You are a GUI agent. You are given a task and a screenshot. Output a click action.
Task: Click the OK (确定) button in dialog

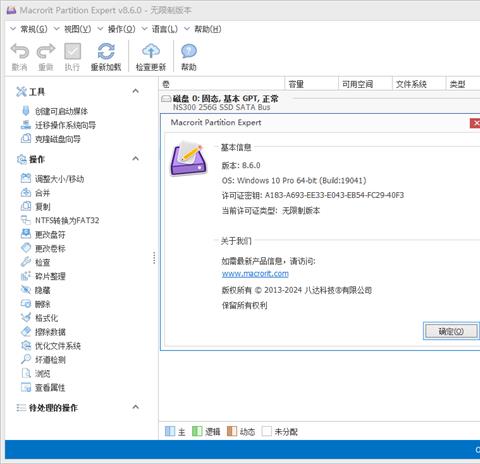(x=451, y=331)
